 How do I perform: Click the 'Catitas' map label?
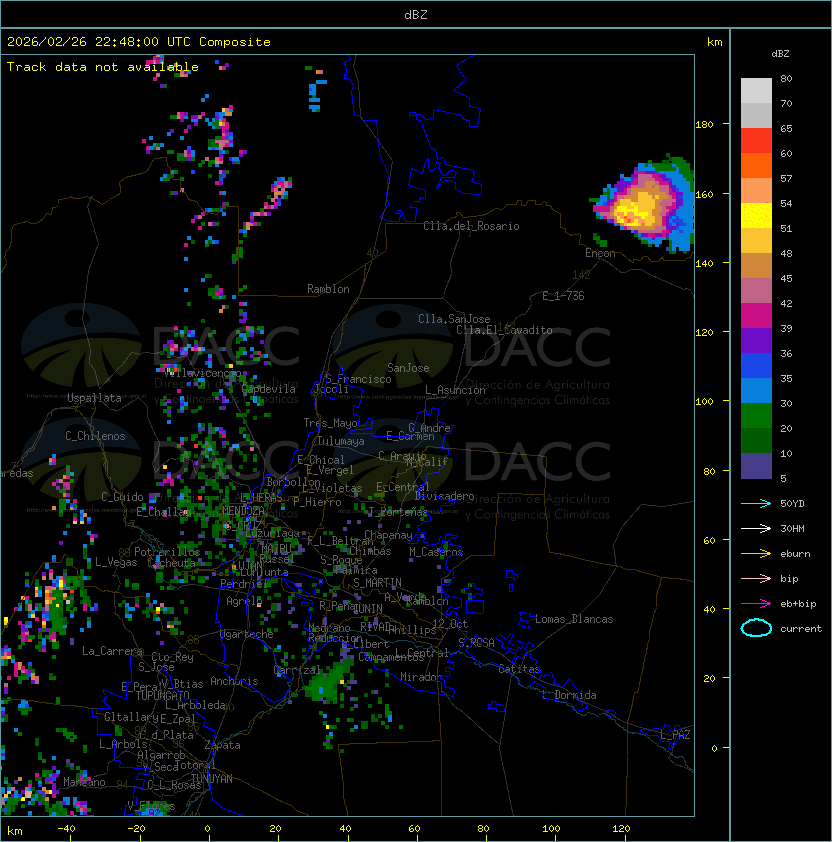(x=519, y=669)
